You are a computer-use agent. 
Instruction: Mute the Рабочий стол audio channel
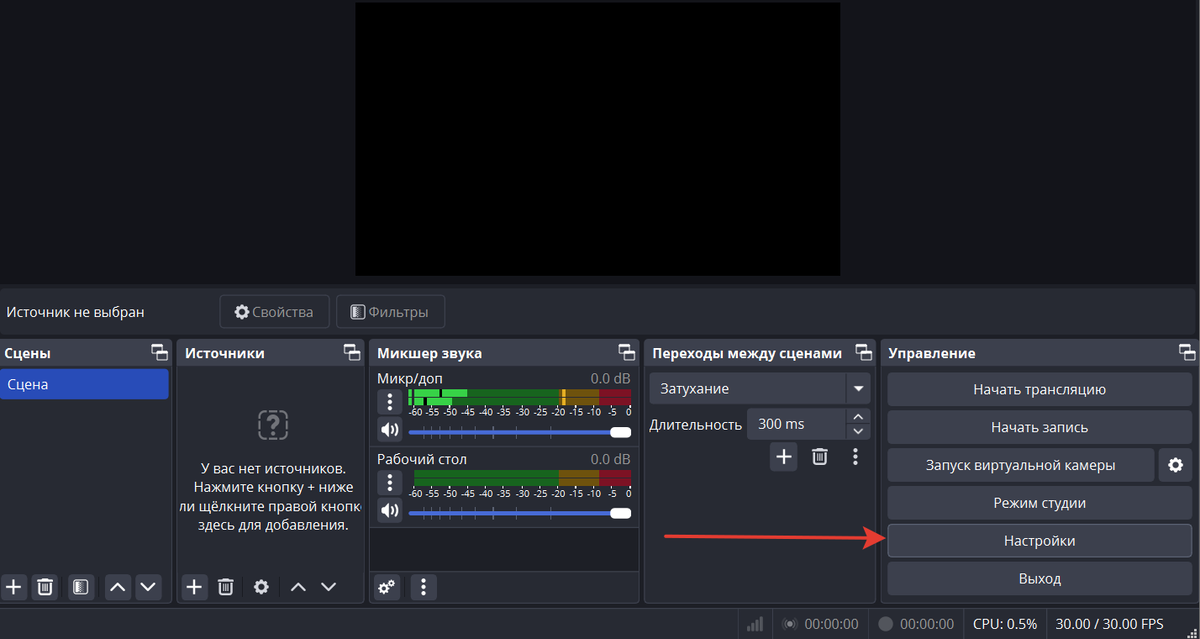click(x=389, y=512)
